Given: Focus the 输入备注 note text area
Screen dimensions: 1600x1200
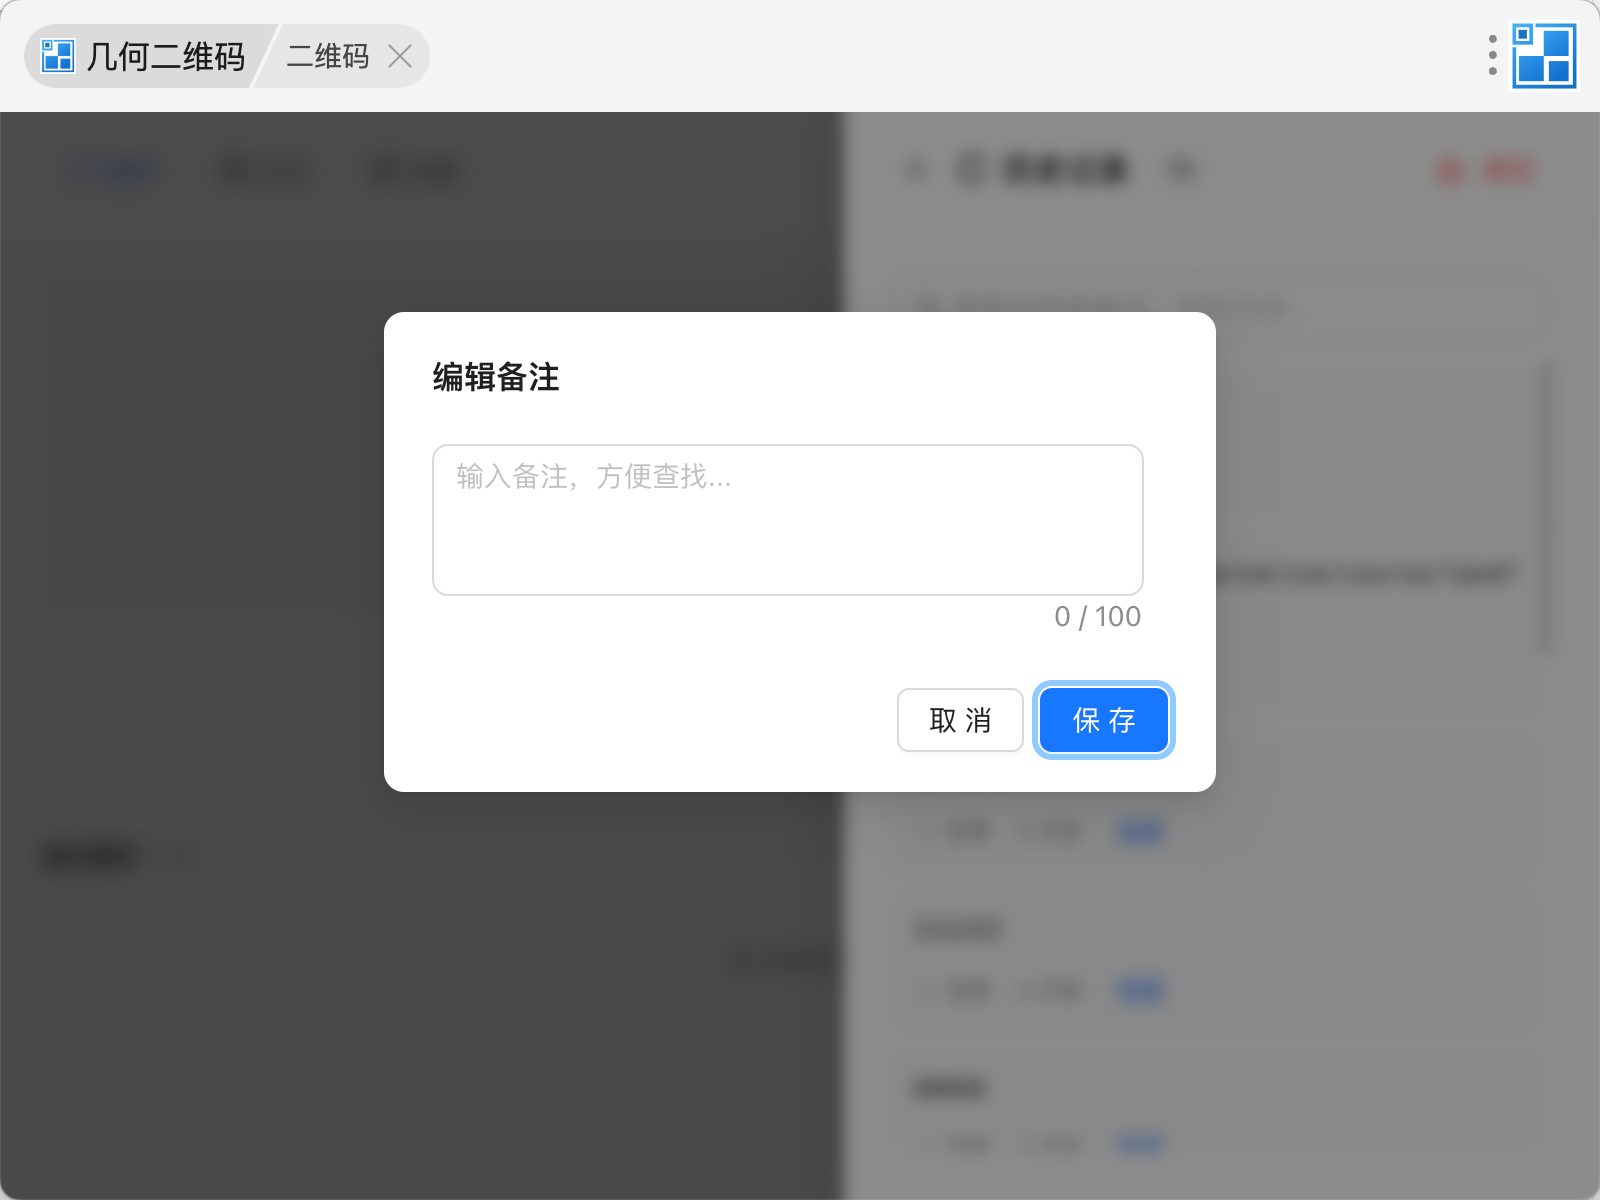Looking at the screenshot, I should tap(788, 520).
